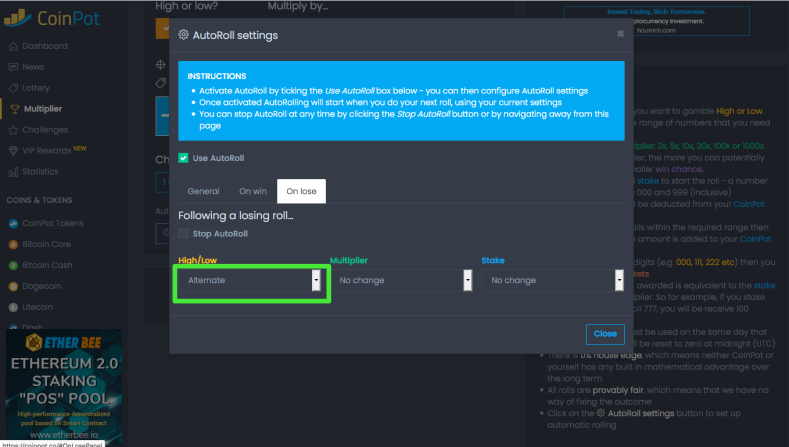The height and width of the screenshot is (447, 789).
Task: Click the Bitcoin Cash coin icon
Action: [14, 265]
